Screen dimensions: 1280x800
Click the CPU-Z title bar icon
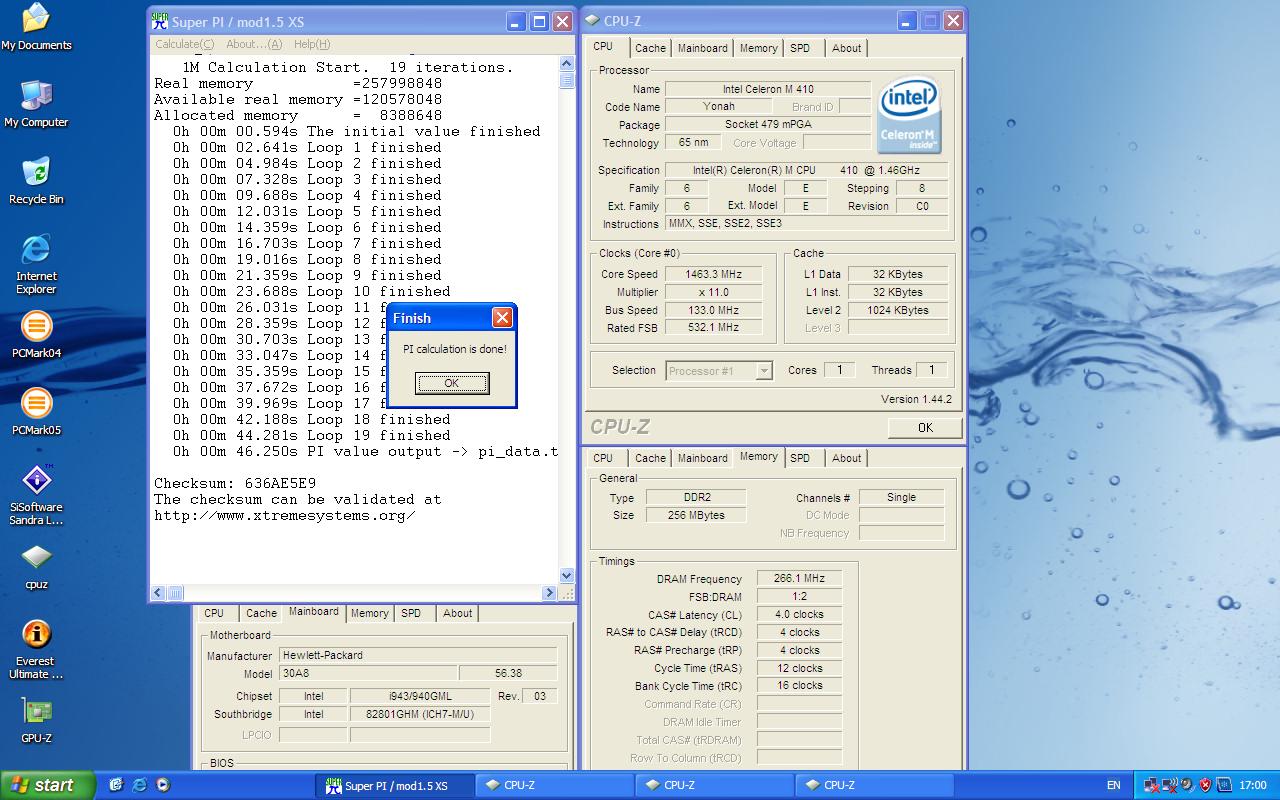[x=592, y=20]
